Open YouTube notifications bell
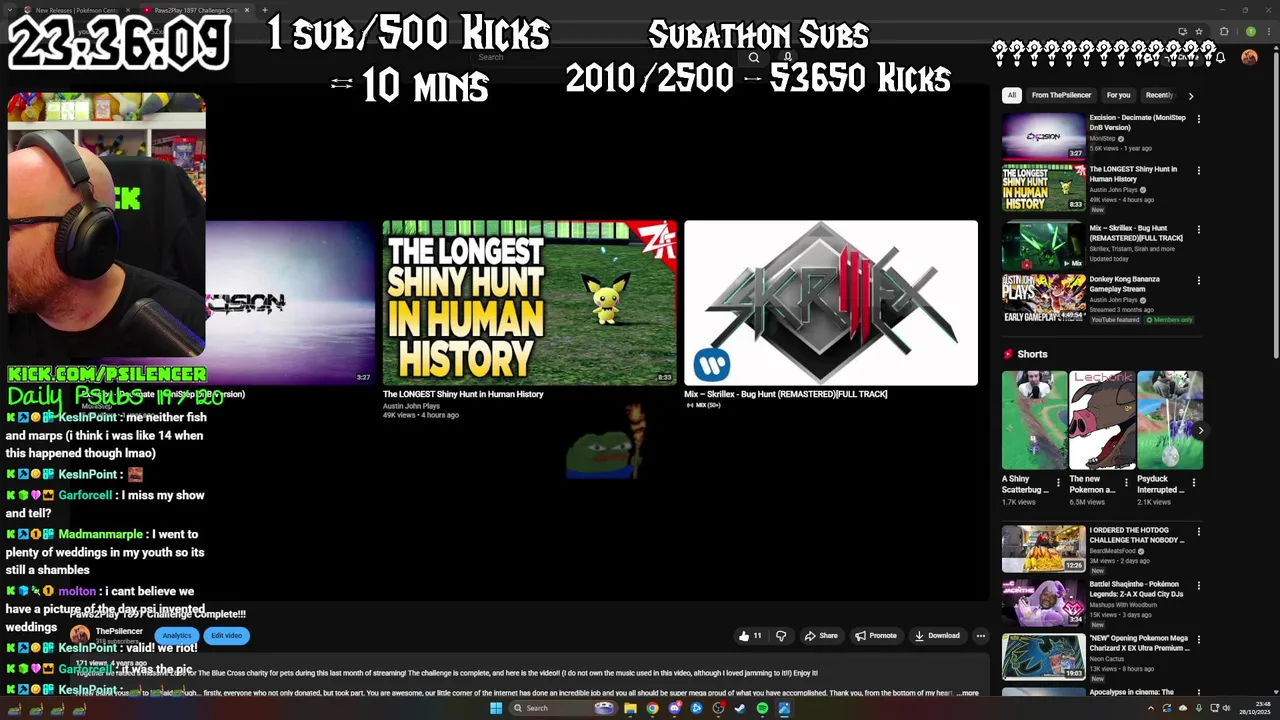This screenshot has width=1280, height=720. (1220, 57)
